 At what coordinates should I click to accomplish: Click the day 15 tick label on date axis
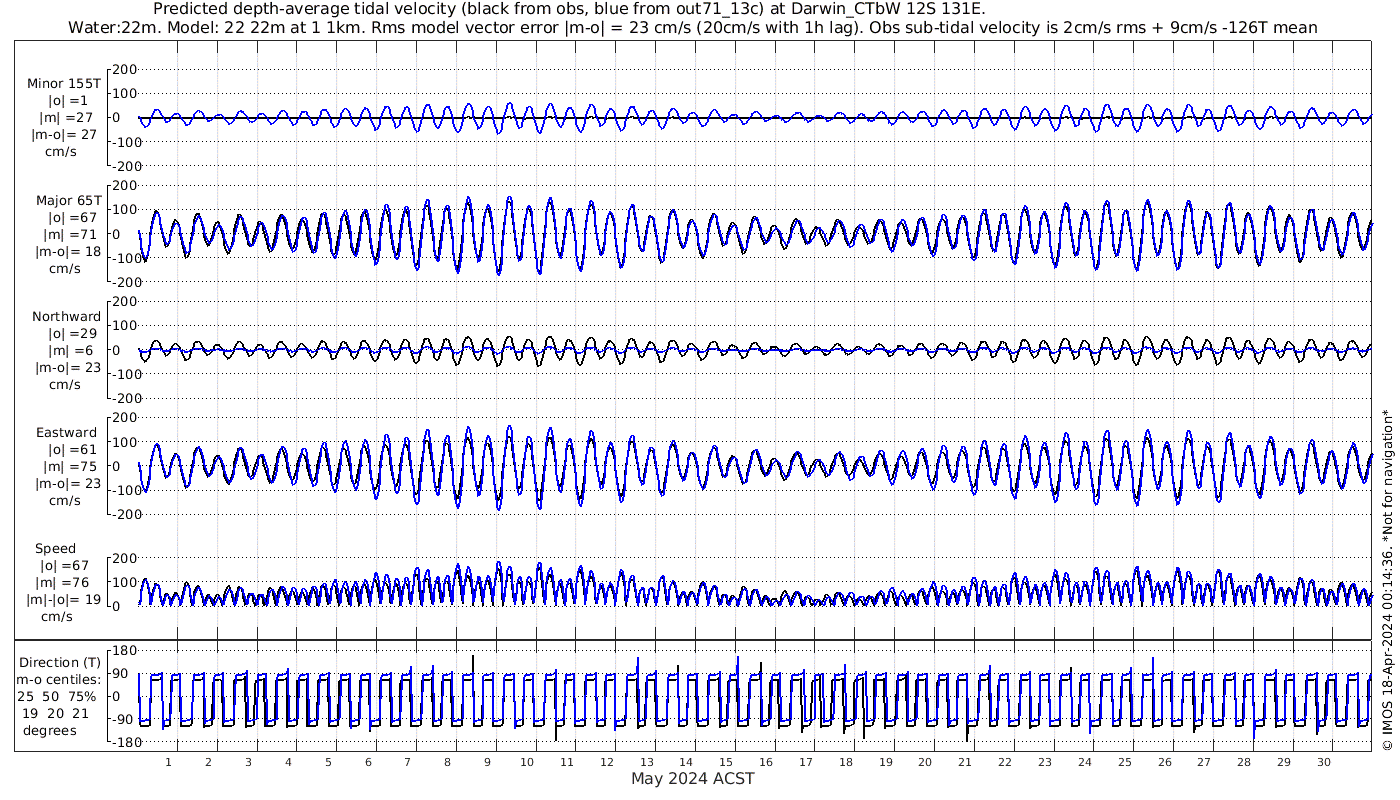coord(726,762)
